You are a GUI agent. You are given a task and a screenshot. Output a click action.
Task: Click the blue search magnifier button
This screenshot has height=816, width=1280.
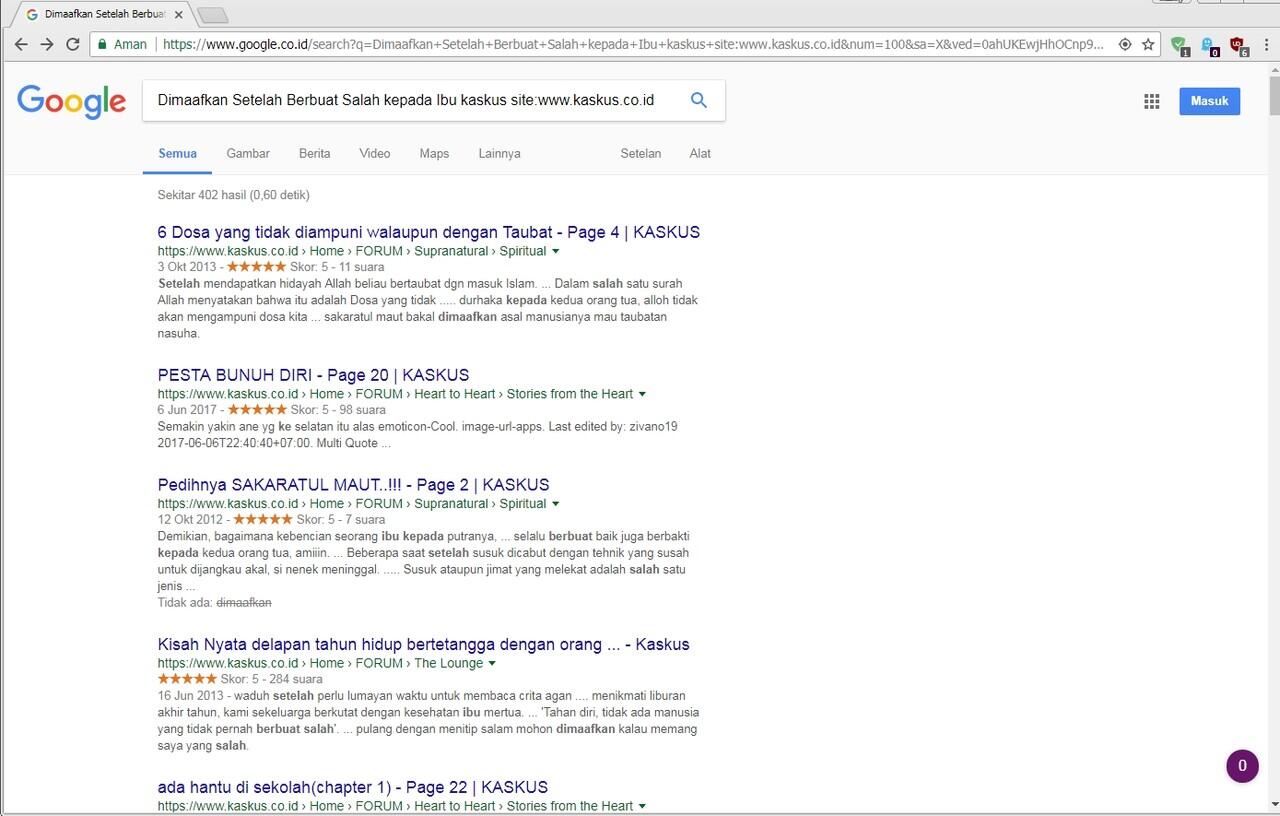699,100
